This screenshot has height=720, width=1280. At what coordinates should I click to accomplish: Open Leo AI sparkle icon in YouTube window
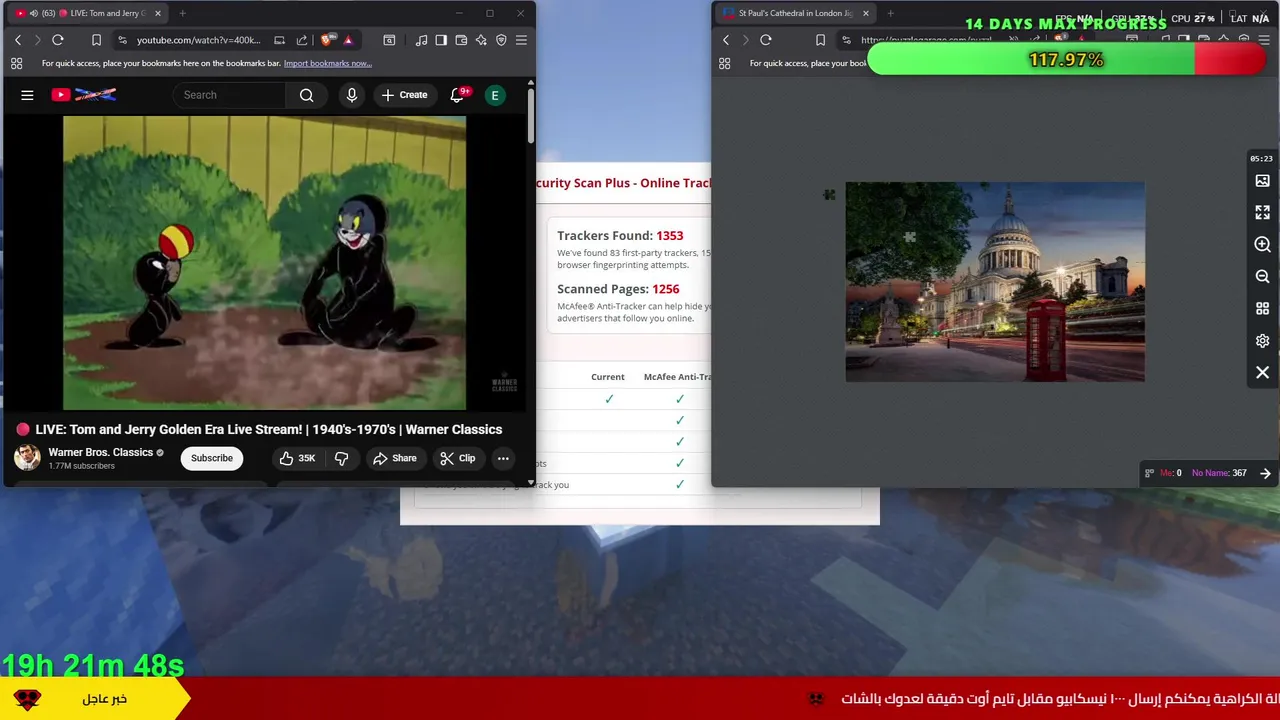pos(481,40)
